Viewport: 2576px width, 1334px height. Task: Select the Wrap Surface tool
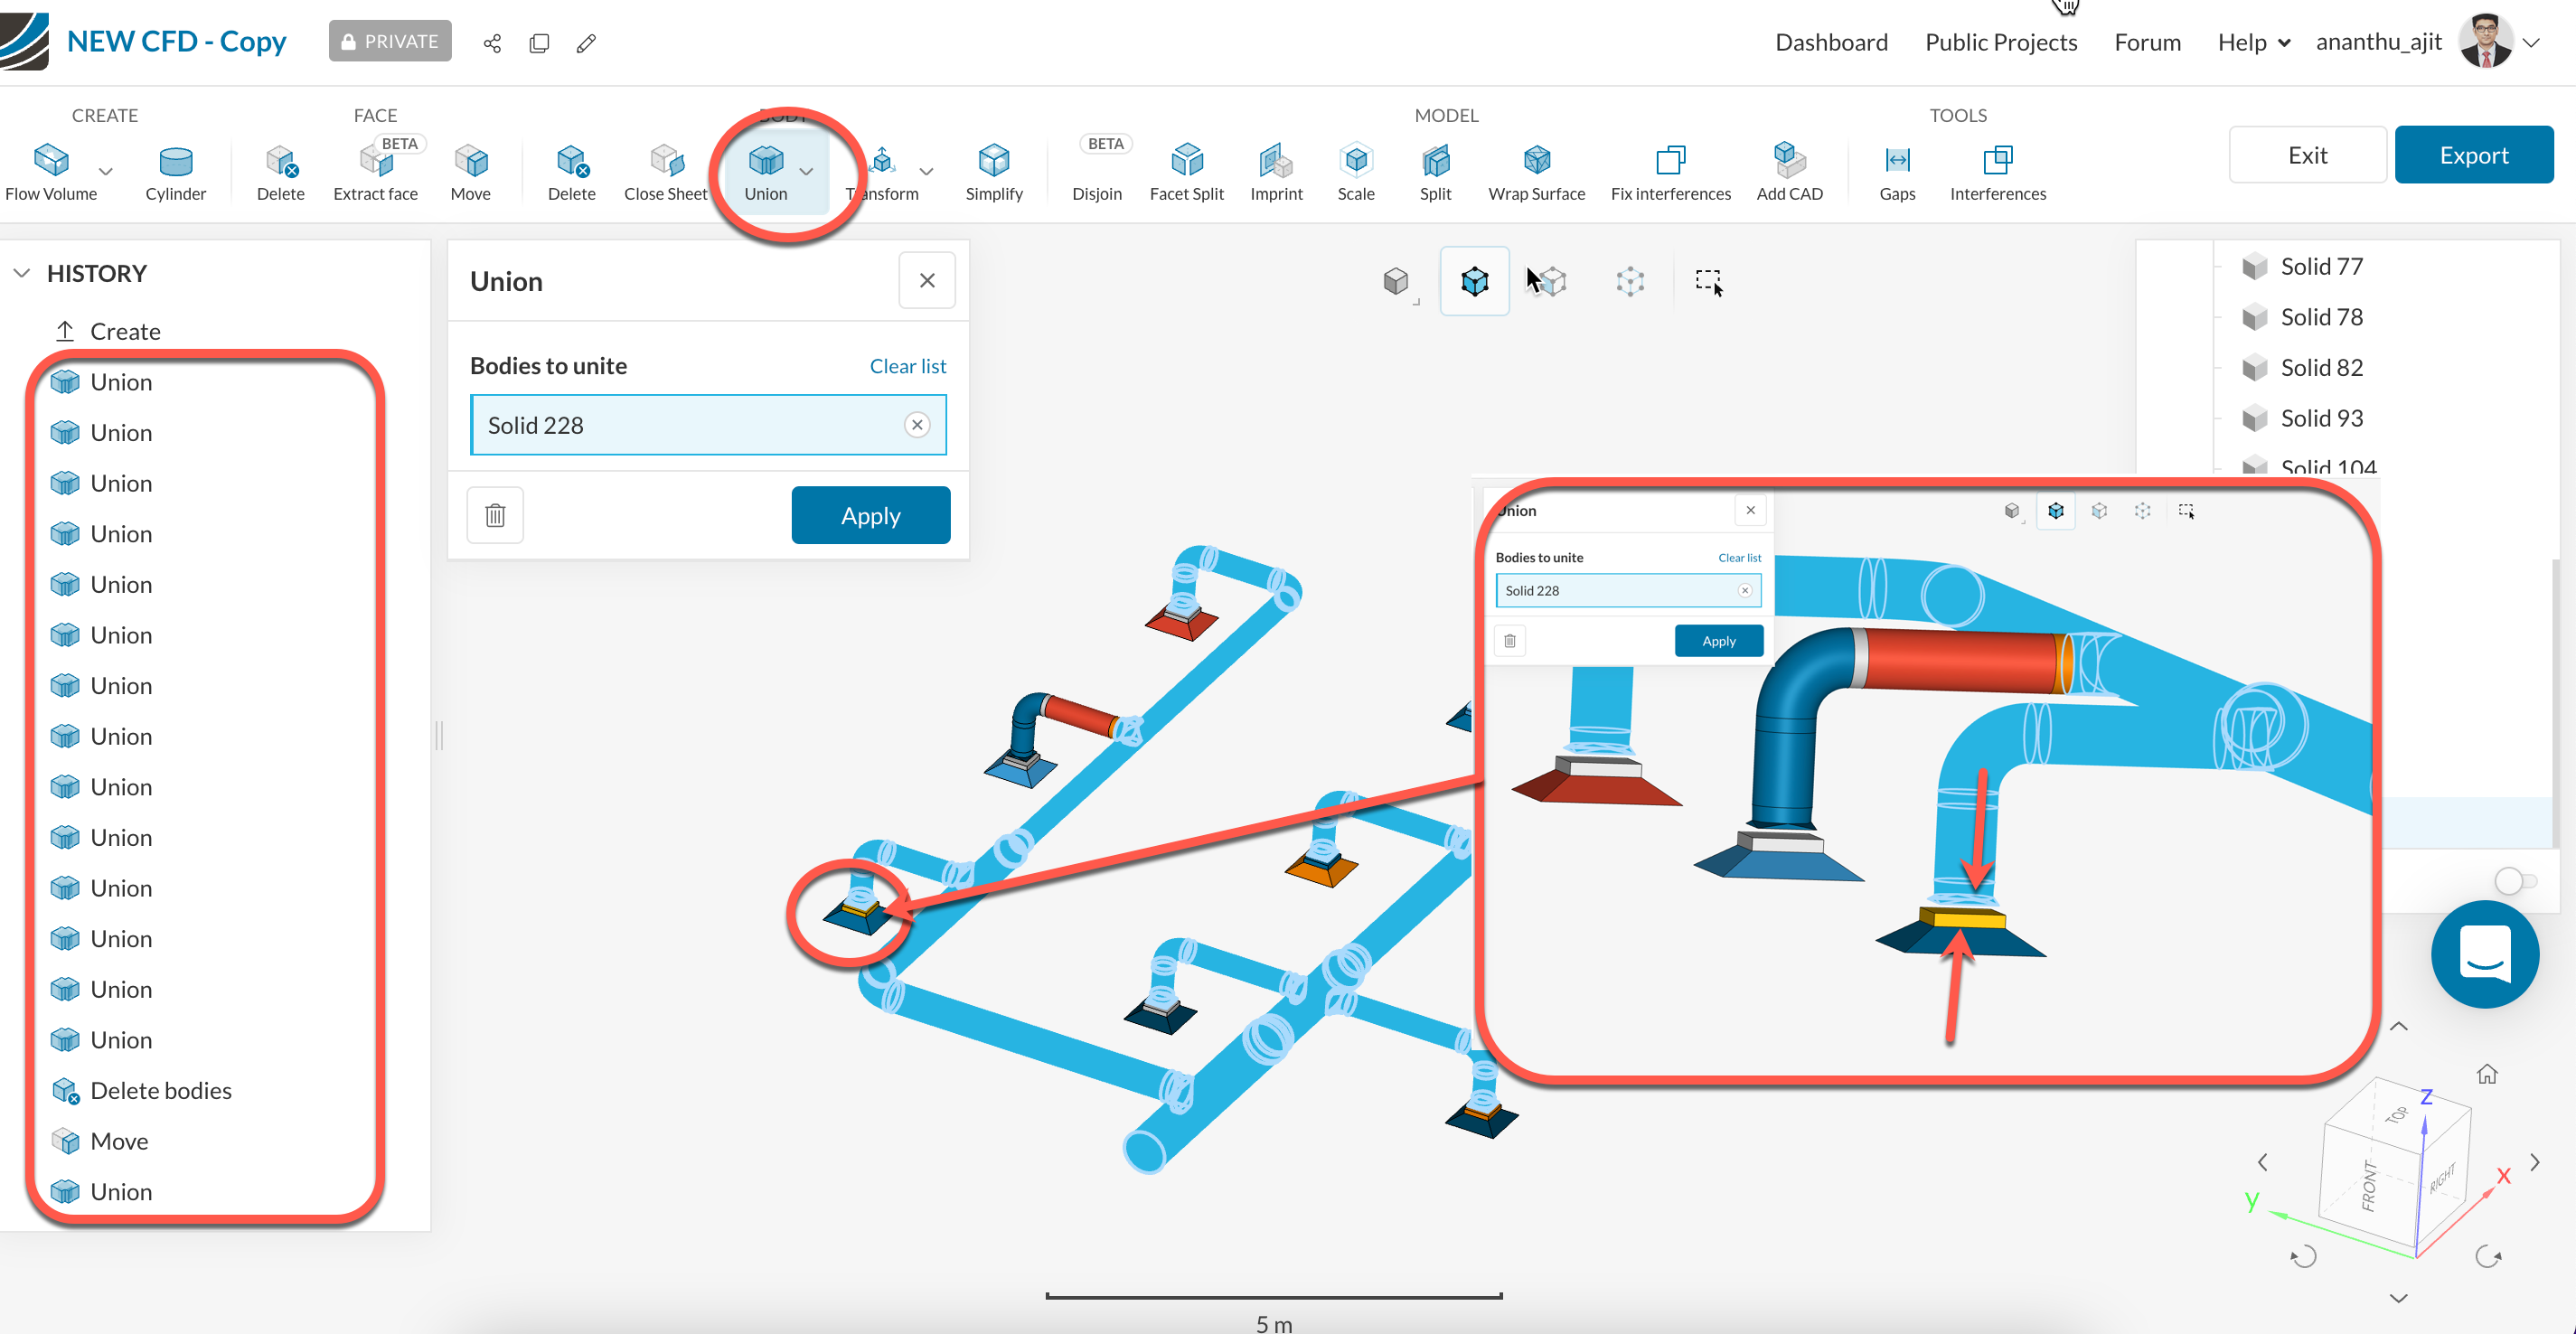point(1536,170)
